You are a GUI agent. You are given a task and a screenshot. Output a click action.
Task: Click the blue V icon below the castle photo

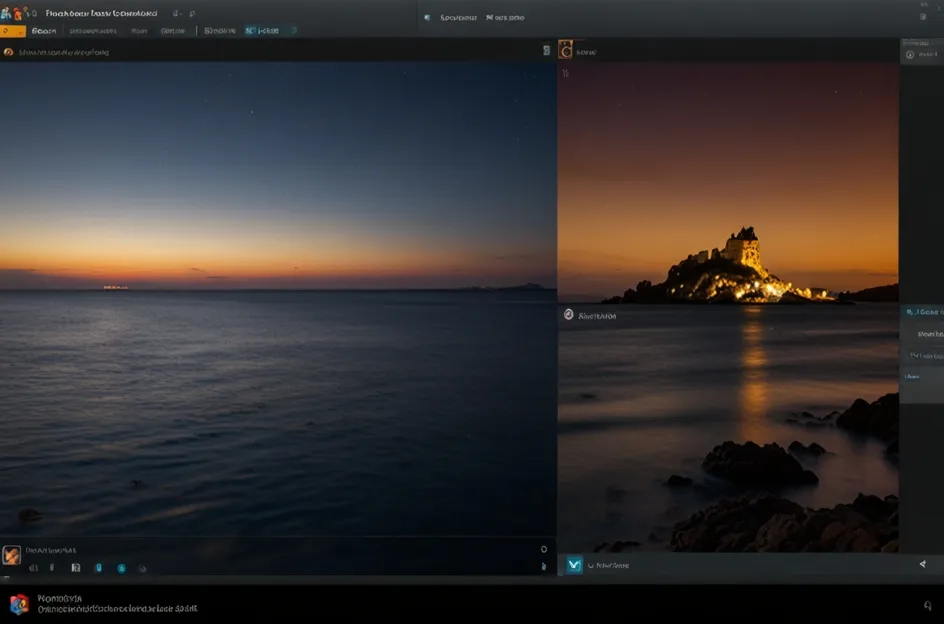click(x=574, y=565)
